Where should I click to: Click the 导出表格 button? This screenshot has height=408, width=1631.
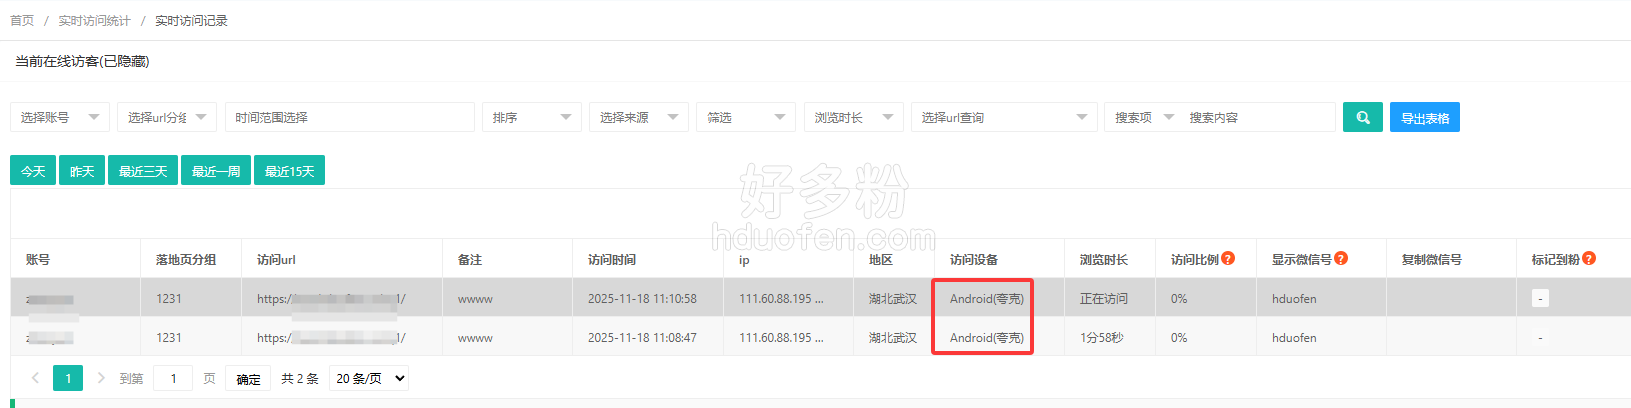point(1424,117)
